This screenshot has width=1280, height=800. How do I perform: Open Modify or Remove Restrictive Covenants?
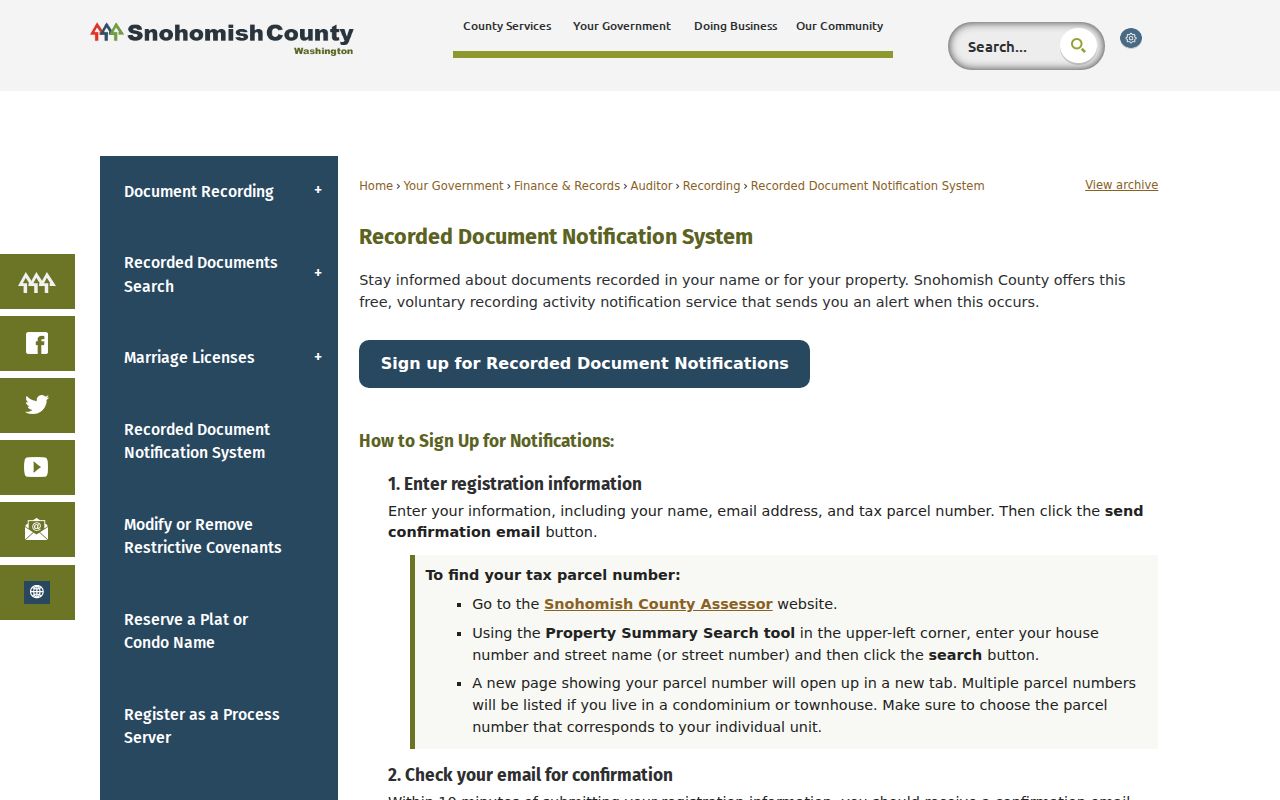click(203, 536)
